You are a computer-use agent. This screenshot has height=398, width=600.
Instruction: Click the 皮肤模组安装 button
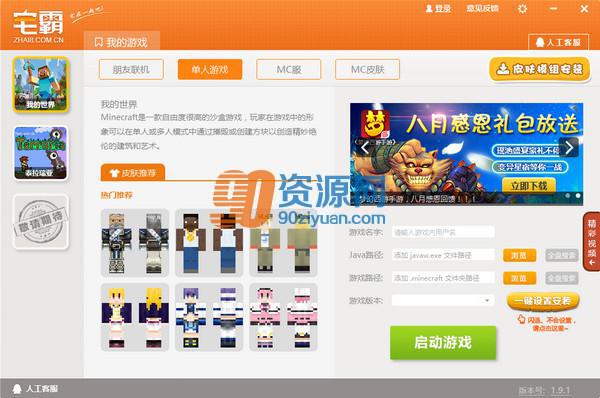[x=540, y=69]
